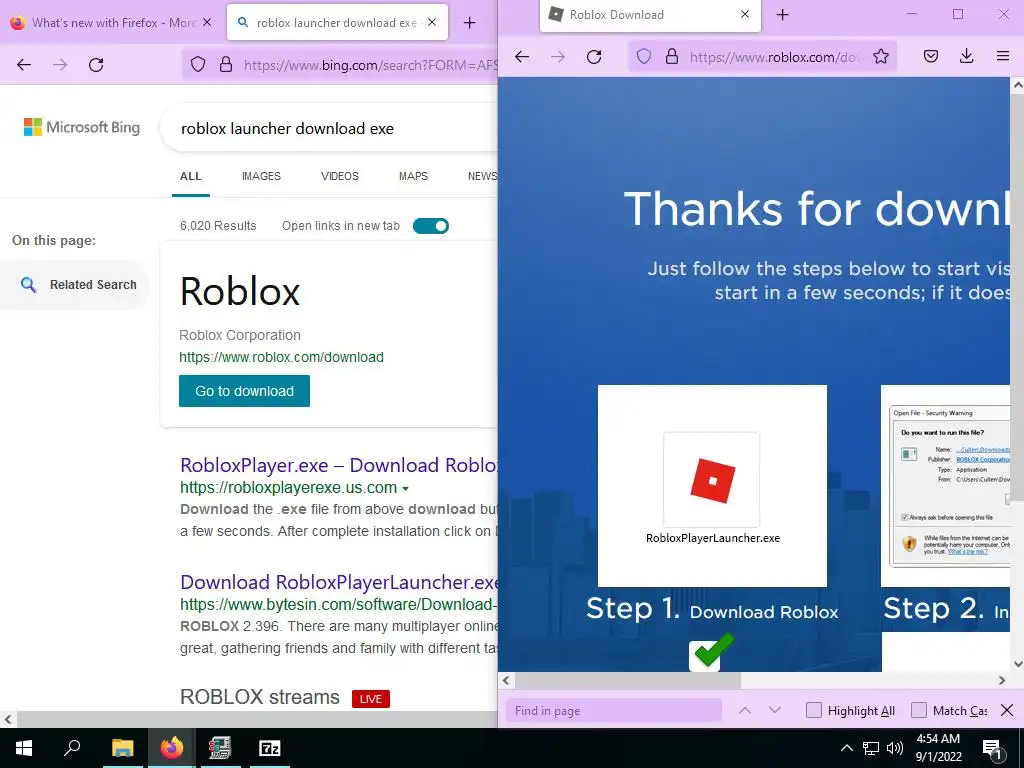
Task: Click the padlock icon in Bing address bar
Action: [226, 65]
